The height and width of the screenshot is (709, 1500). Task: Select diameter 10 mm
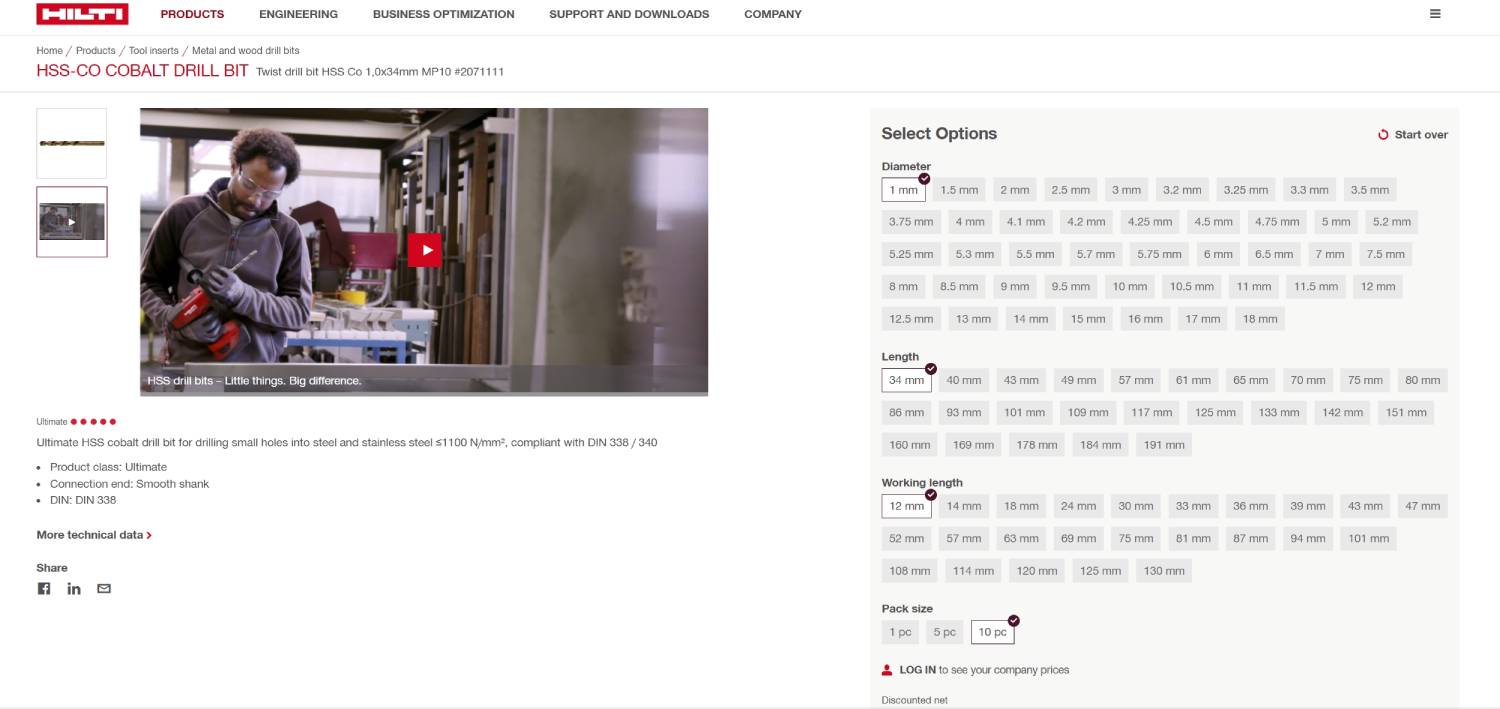click(x=1130, y=286)
